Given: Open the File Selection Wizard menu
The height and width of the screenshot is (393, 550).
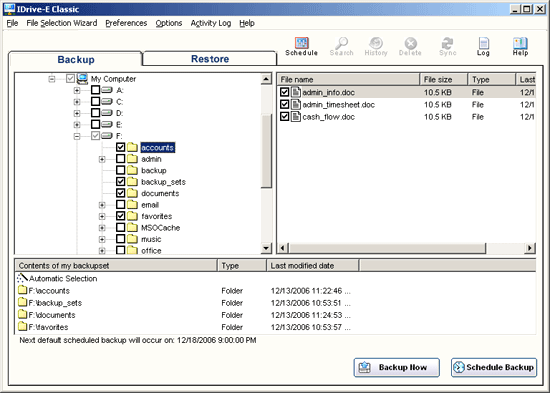Looking at the screenshot, I should 62,23.
